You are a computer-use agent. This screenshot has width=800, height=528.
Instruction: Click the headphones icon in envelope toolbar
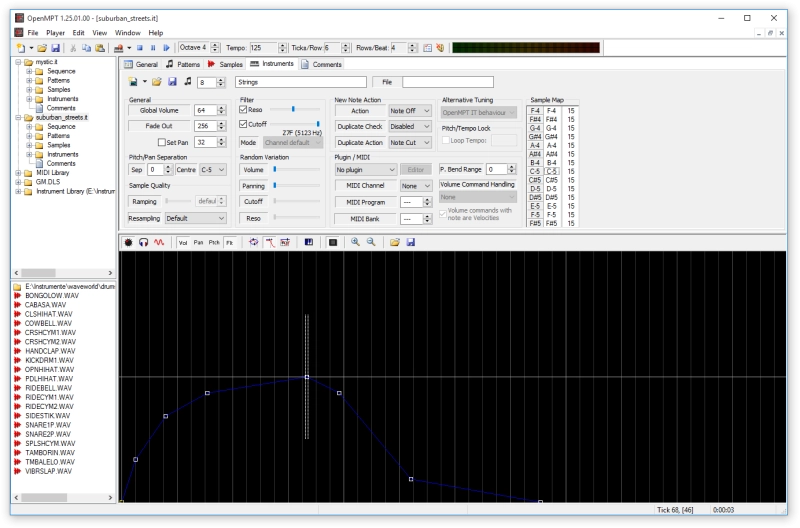click(x=144, y=242)
